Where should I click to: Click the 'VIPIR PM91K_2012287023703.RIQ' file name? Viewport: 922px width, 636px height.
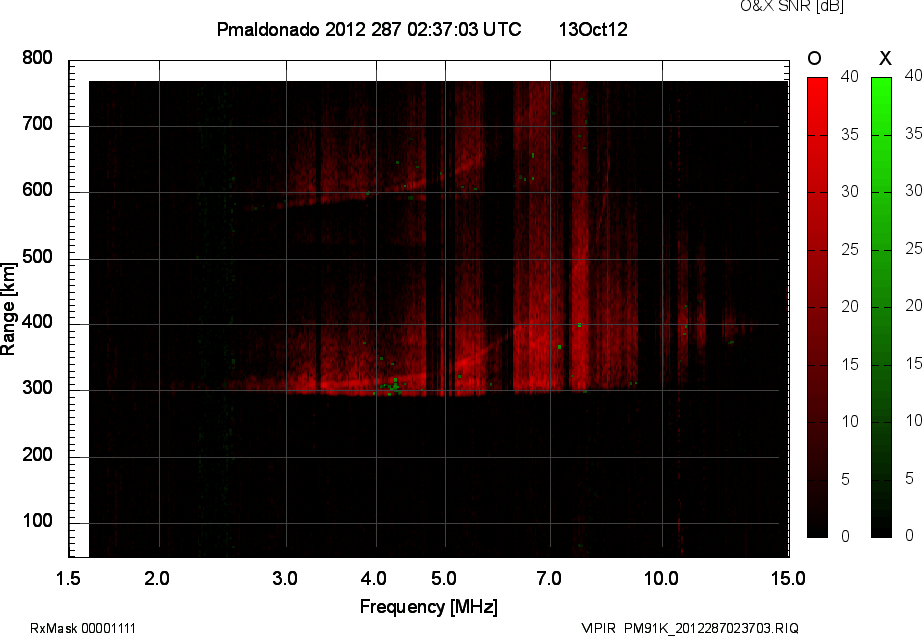690,628
